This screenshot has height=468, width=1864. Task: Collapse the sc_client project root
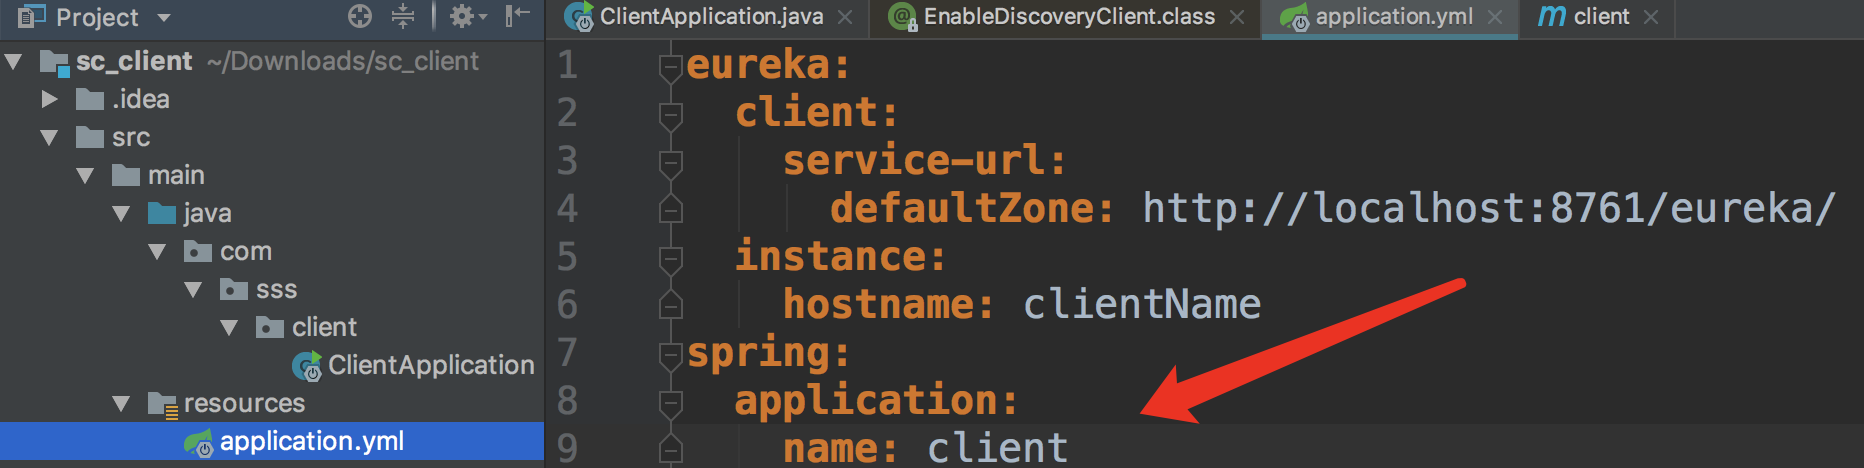pos(14,62)
